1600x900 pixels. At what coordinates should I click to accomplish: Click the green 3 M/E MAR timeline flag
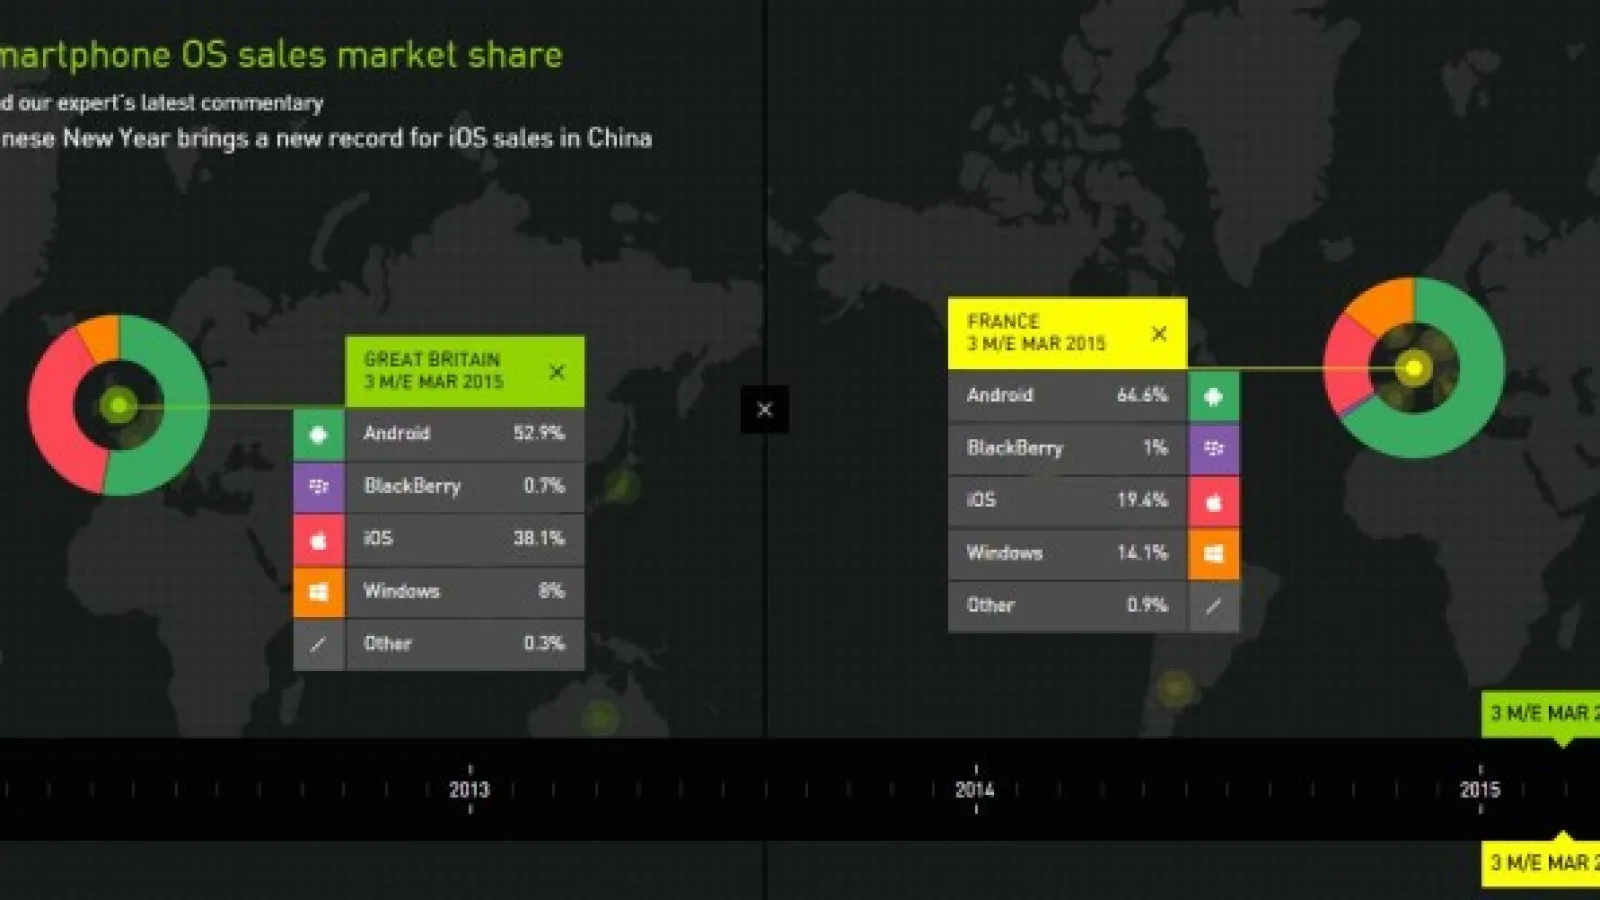(x=1541, y=714)
